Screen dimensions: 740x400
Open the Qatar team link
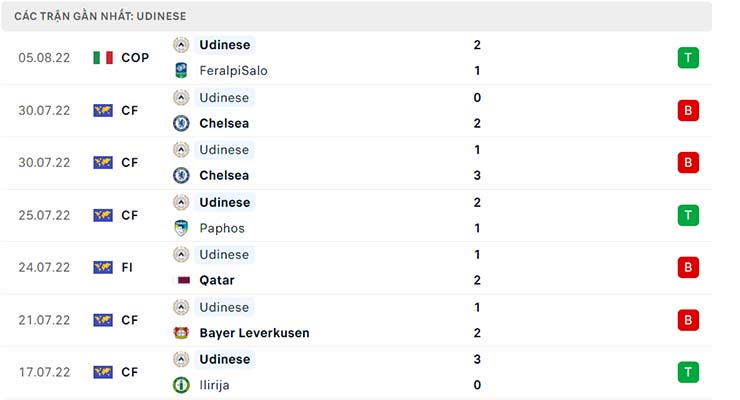pos(217,281)
